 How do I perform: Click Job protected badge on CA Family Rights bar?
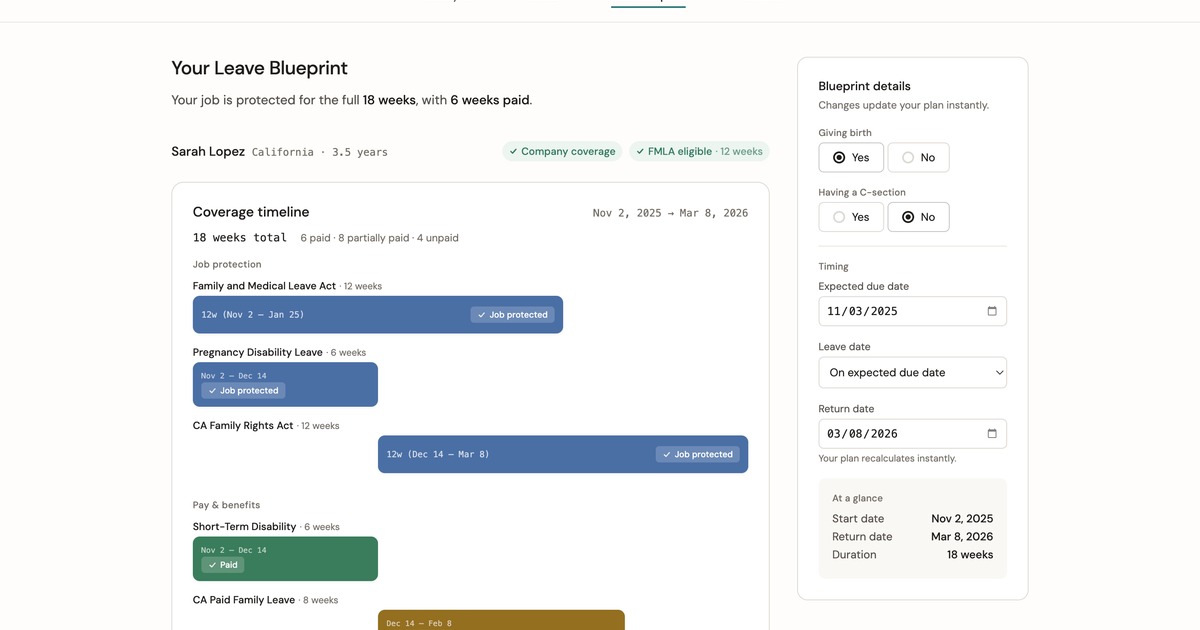pos(697,454)
